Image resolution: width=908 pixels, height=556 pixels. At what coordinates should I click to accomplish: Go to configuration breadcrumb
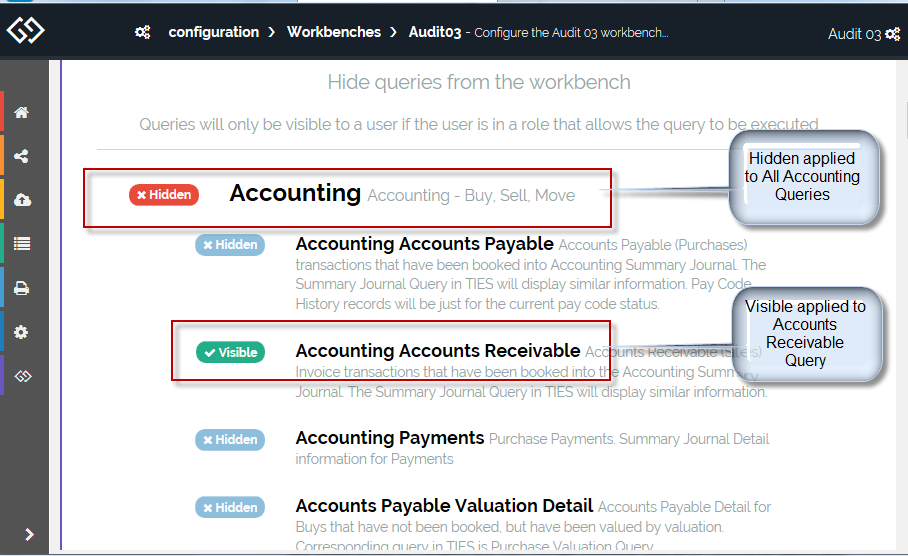click(x=213, y=32)
